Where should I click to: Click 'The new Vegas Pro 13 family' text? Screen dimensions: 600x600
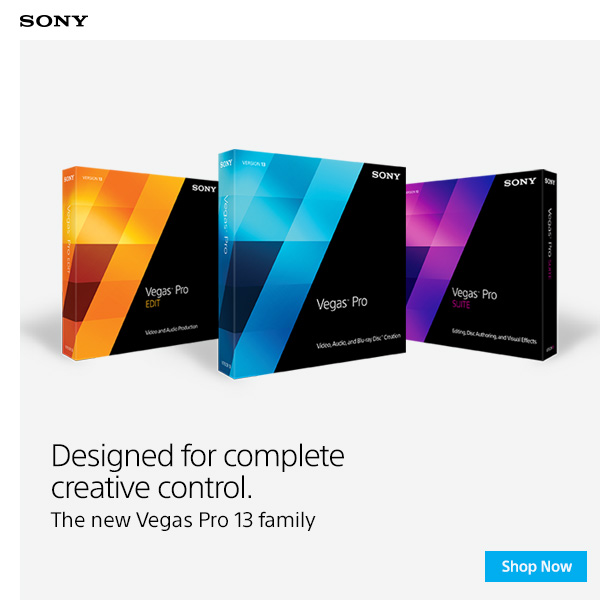click(x=183, y=520)
